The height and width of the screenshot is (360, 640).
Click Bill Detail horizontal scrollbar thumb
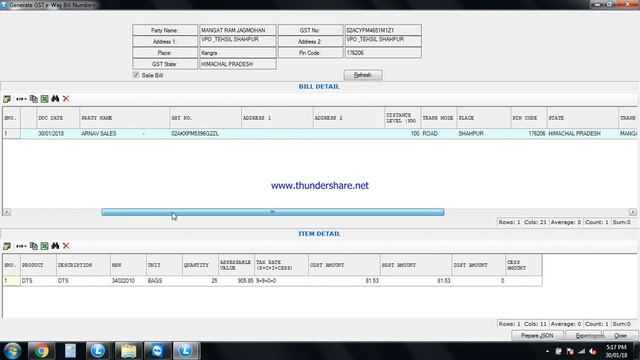click(273, 212)
